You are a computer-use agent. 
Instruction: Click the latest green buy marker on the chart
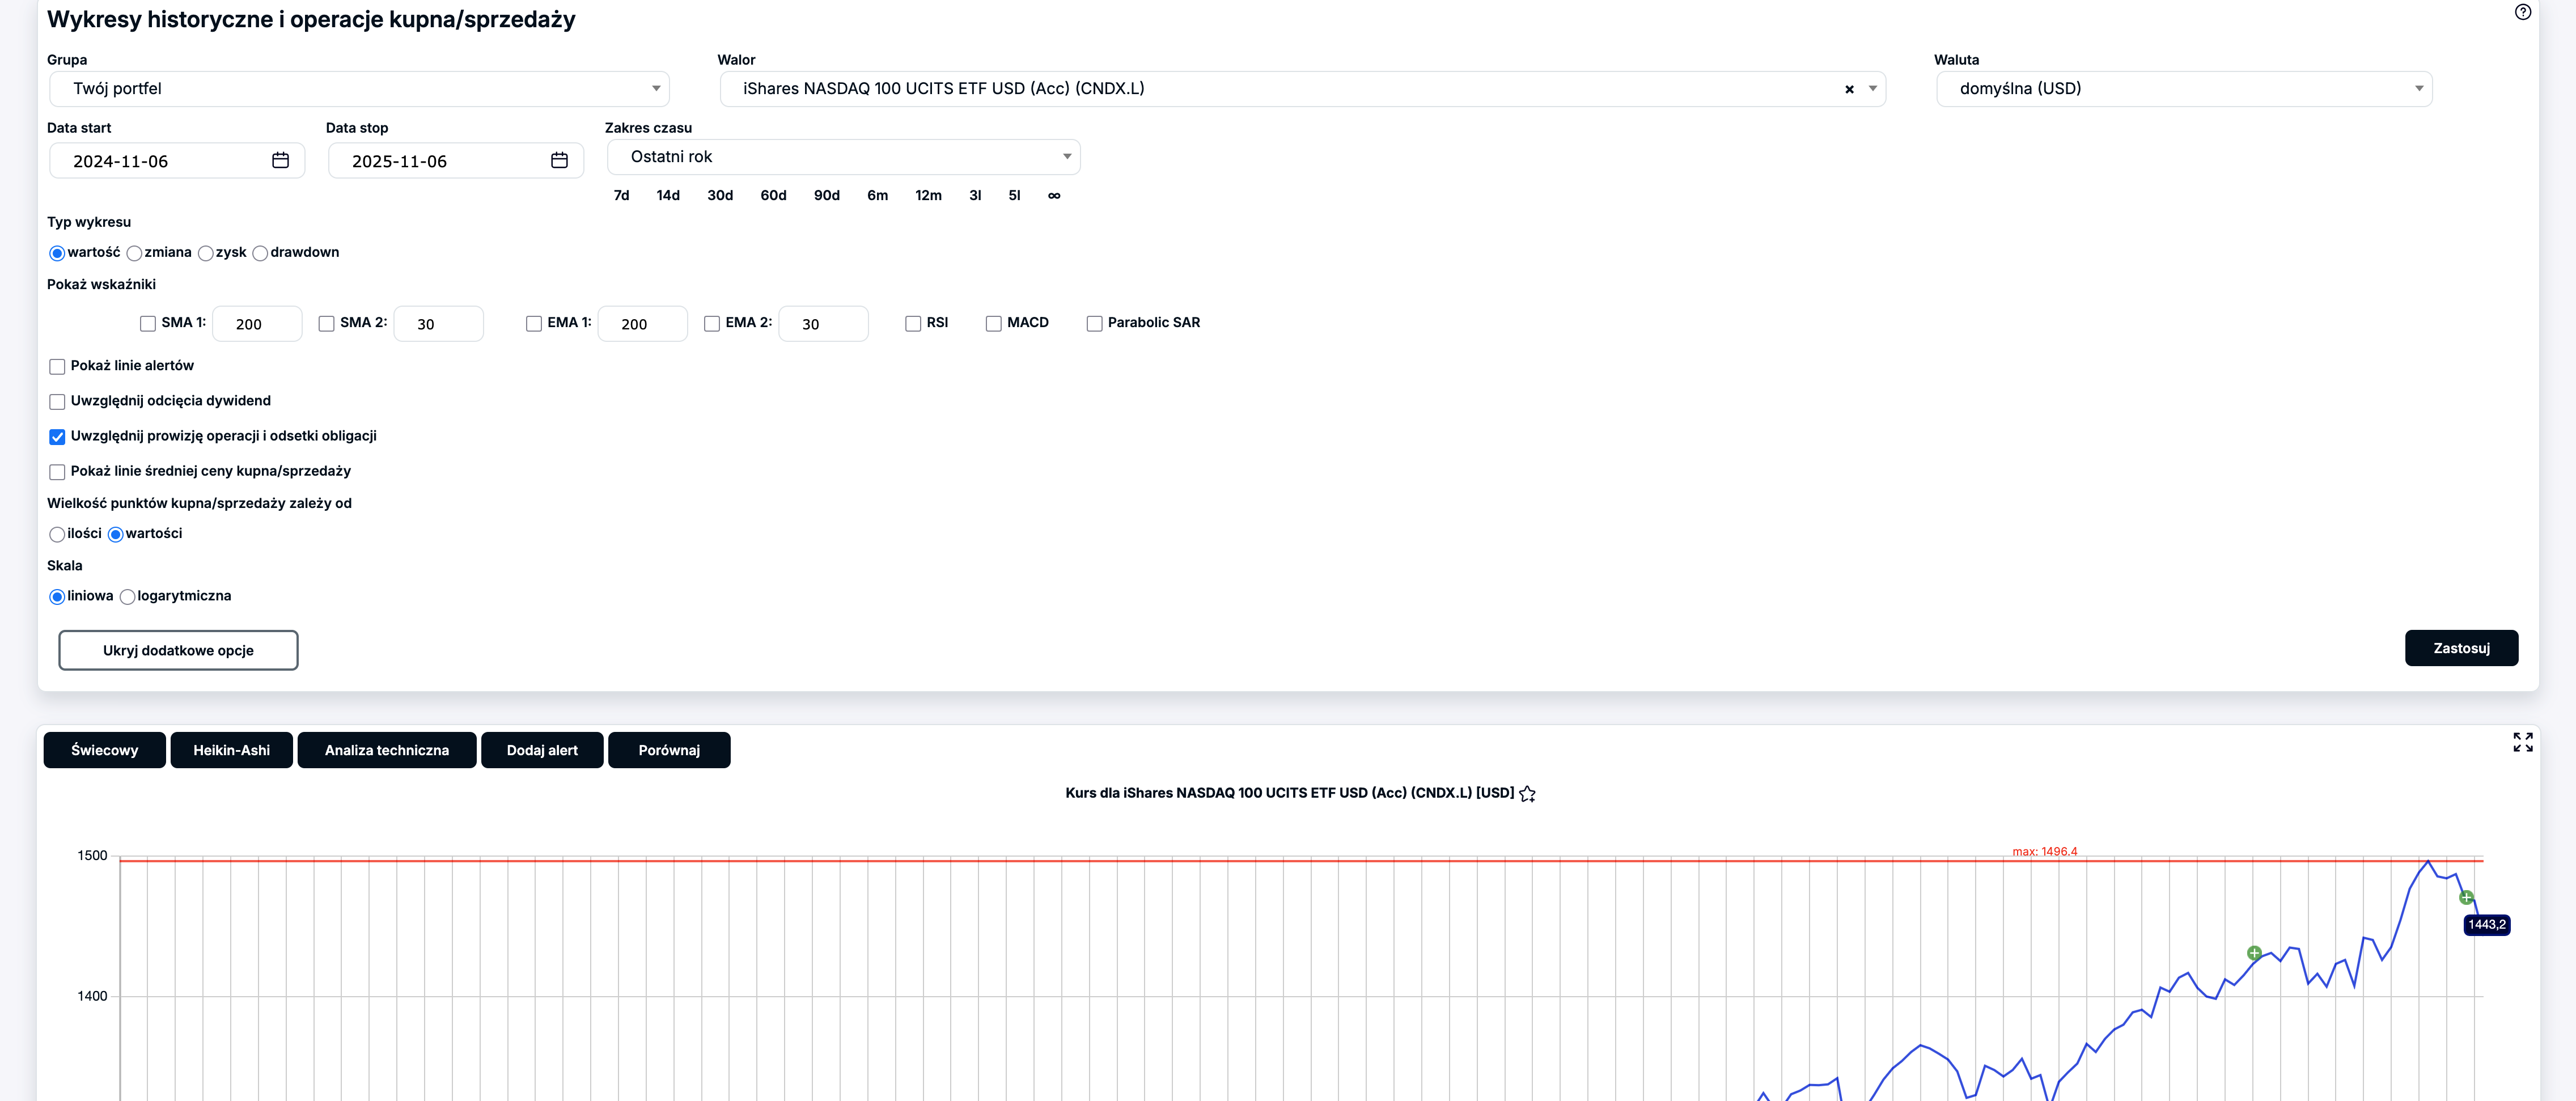tap(2466, 897)
